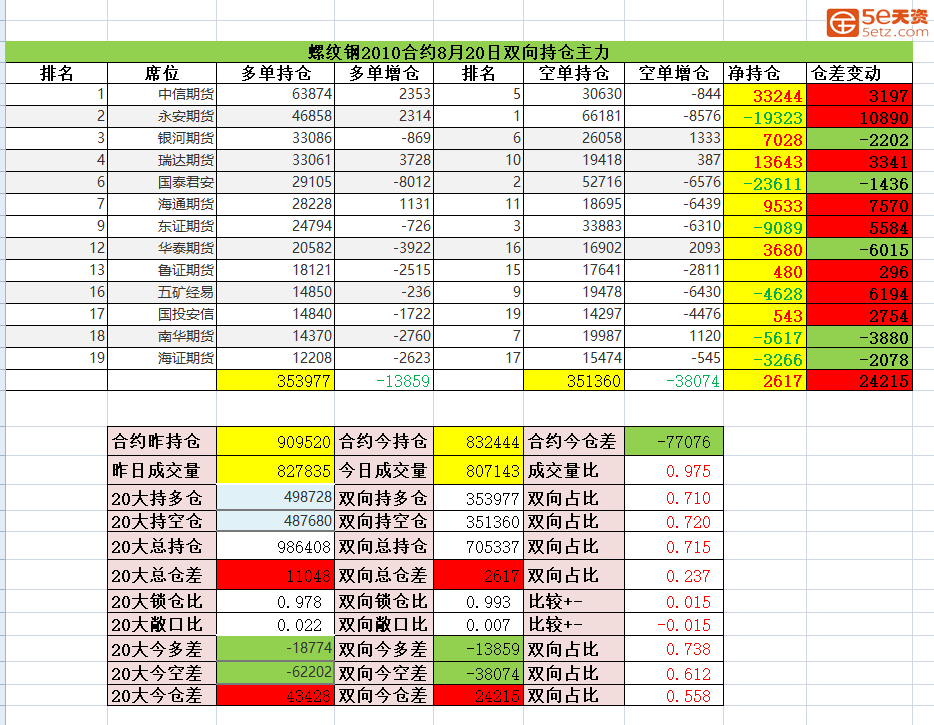The width and height of the screenshot is (934, 725).
Task: Click the 永安期货 cell
Action: coord(162,117)
